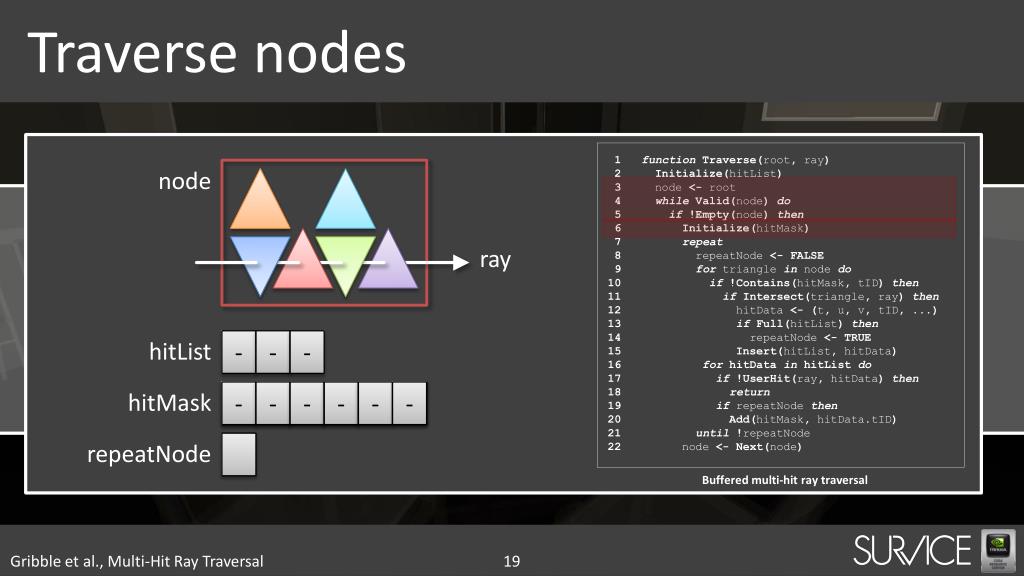Click code line 'repeatNode <- FALSE'
Screen dimensions: 1024x576
coord(760,256)
